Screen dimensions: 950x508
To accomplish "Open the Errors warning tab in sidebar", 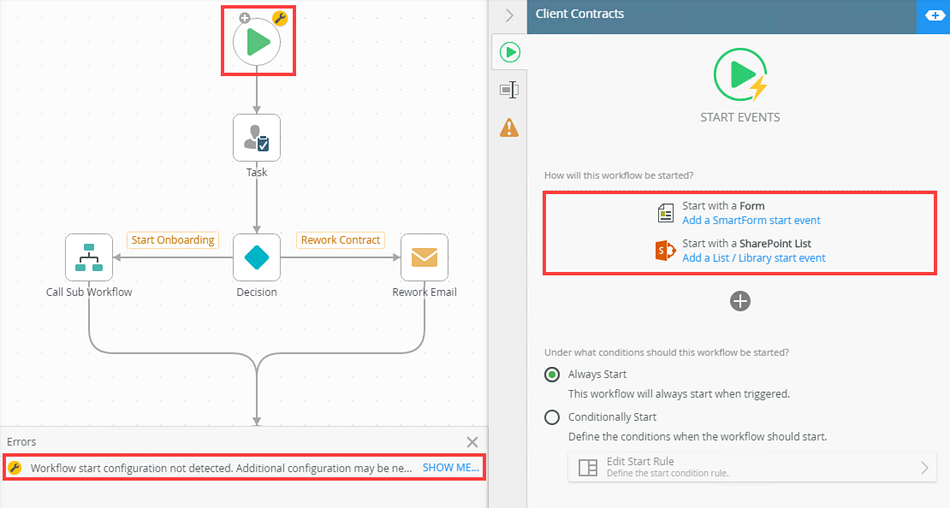I will click(x=509, y=128).
